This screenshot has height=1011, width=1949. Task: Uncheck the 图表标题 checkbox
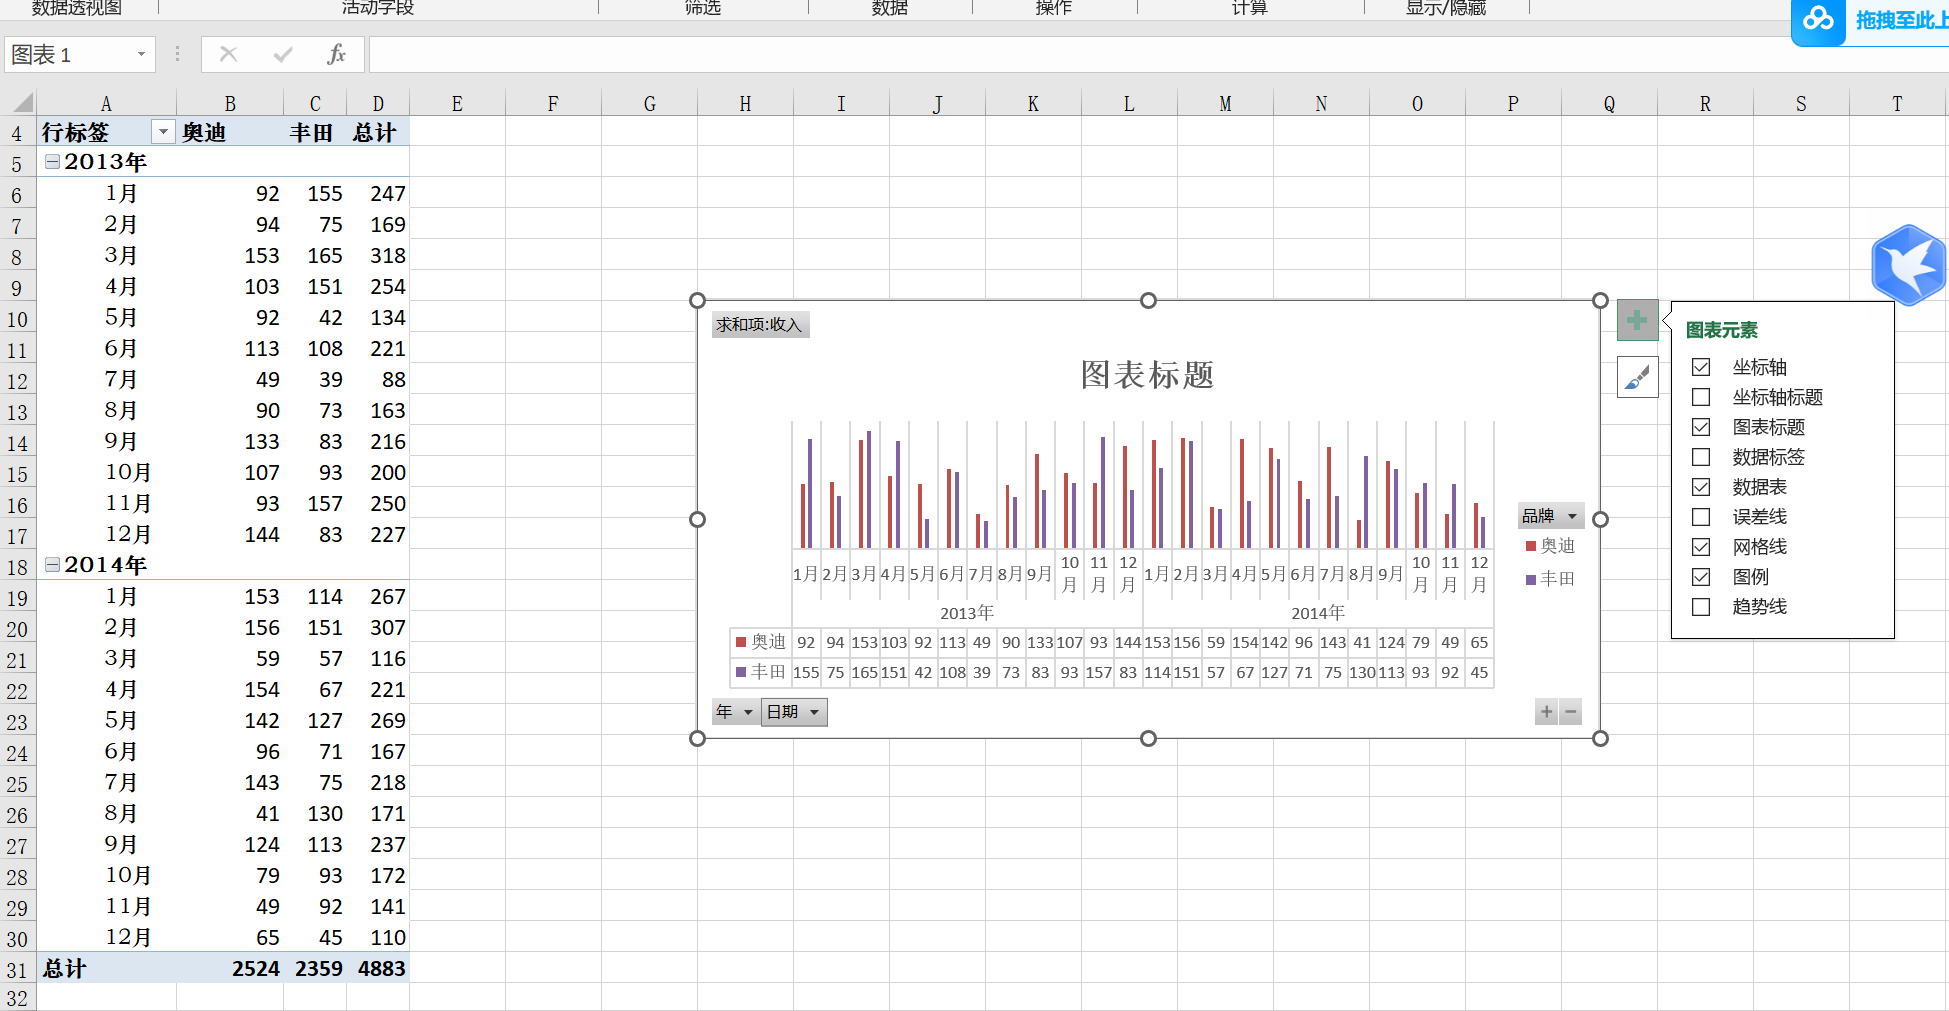pyautogui.click(x=1701, y=427)
